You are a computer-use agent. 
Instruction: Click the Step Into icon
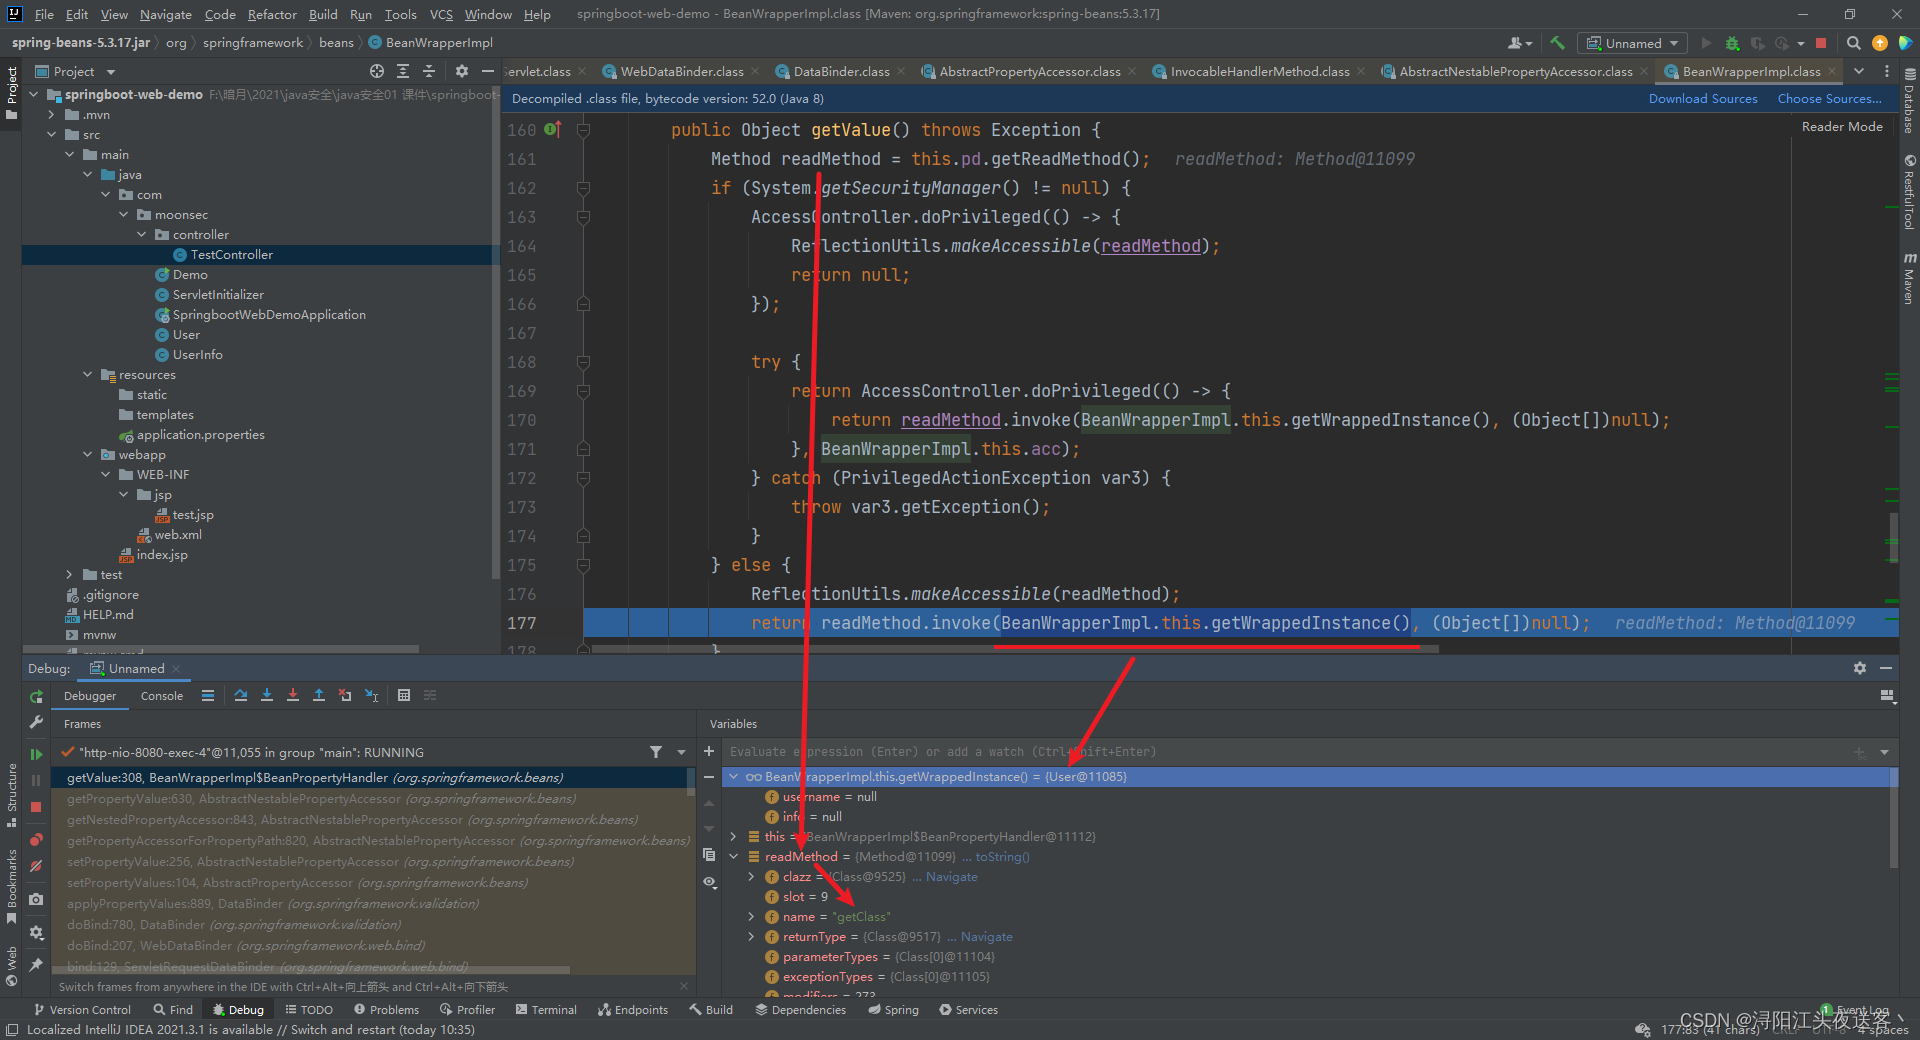(x=267, y=695)
